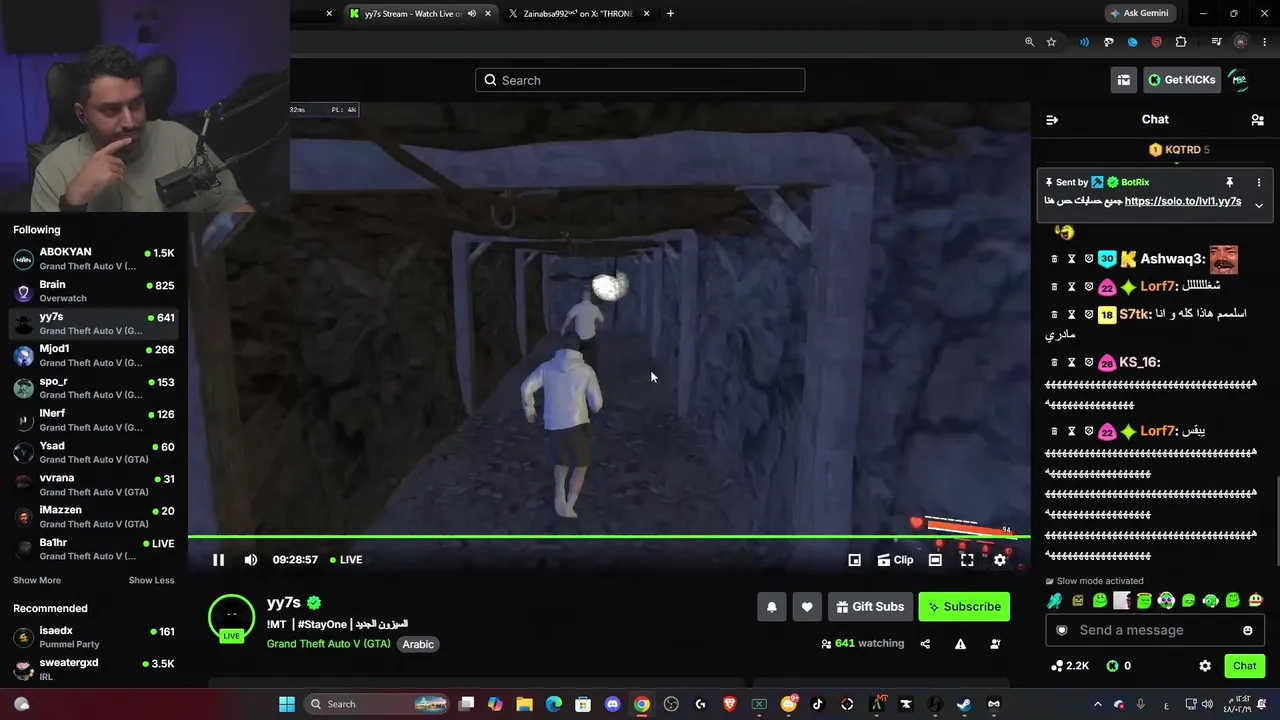Share the stream with the share icon

point(925,644)
